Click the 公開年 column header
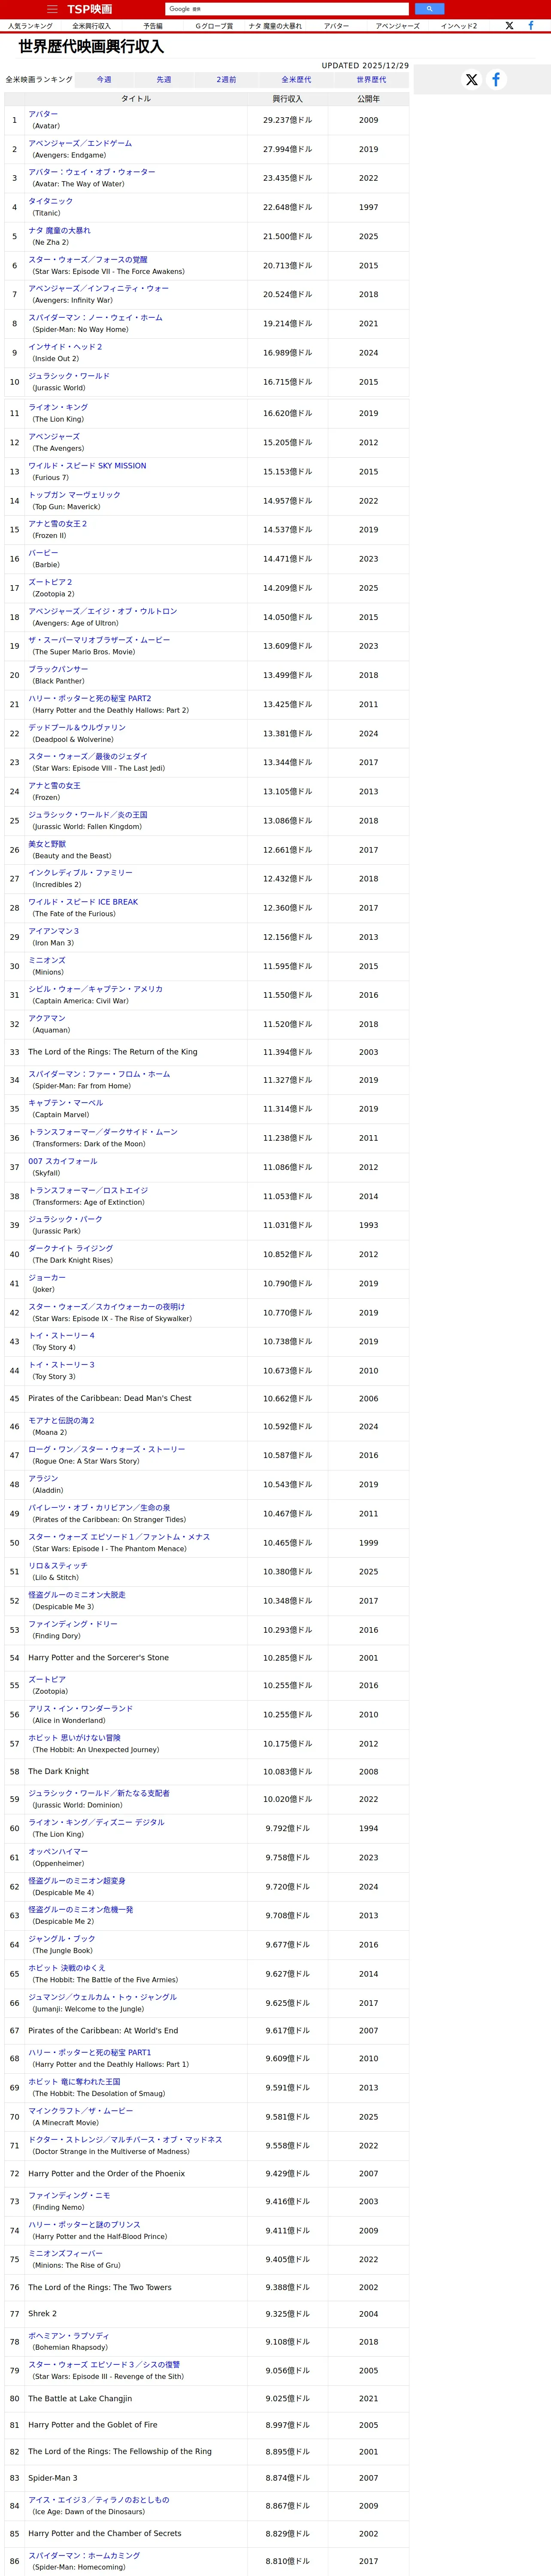Viewport: 551px width, 2576px height. point(368,99)
